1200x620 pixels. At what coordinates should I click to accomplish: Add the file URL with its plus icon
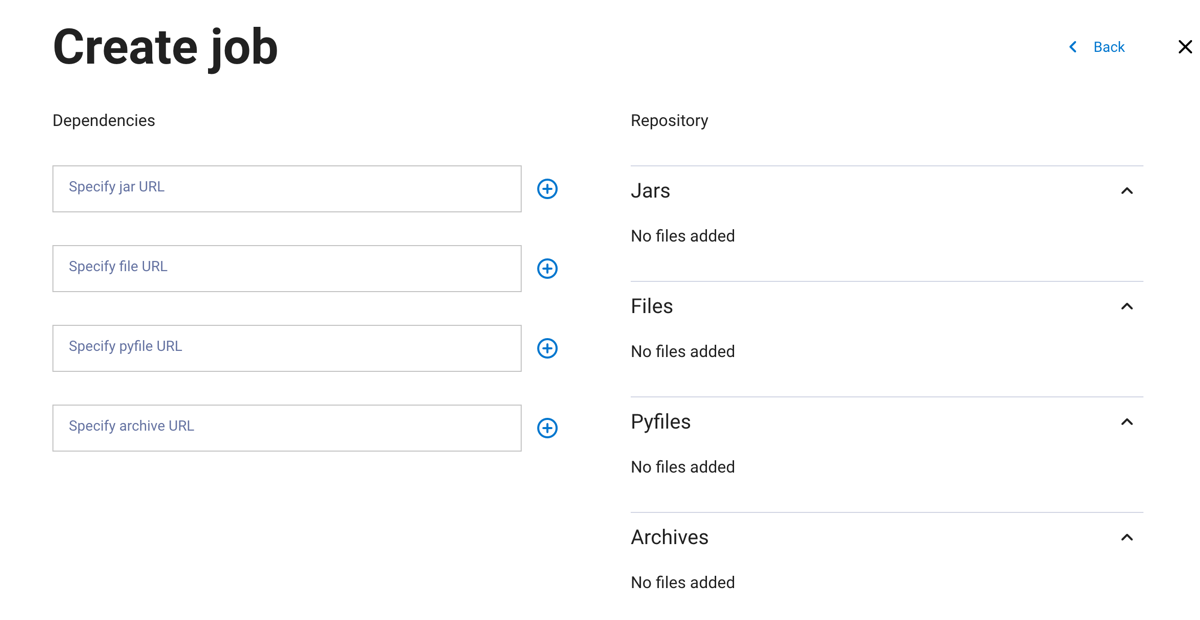[x=547, y=269]
